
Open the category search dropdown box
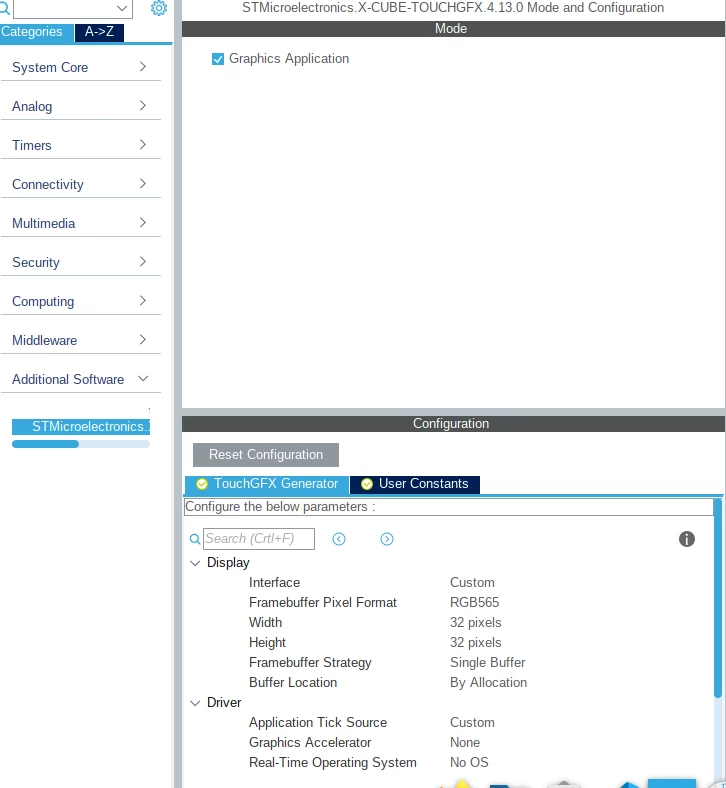coord(73,9)
